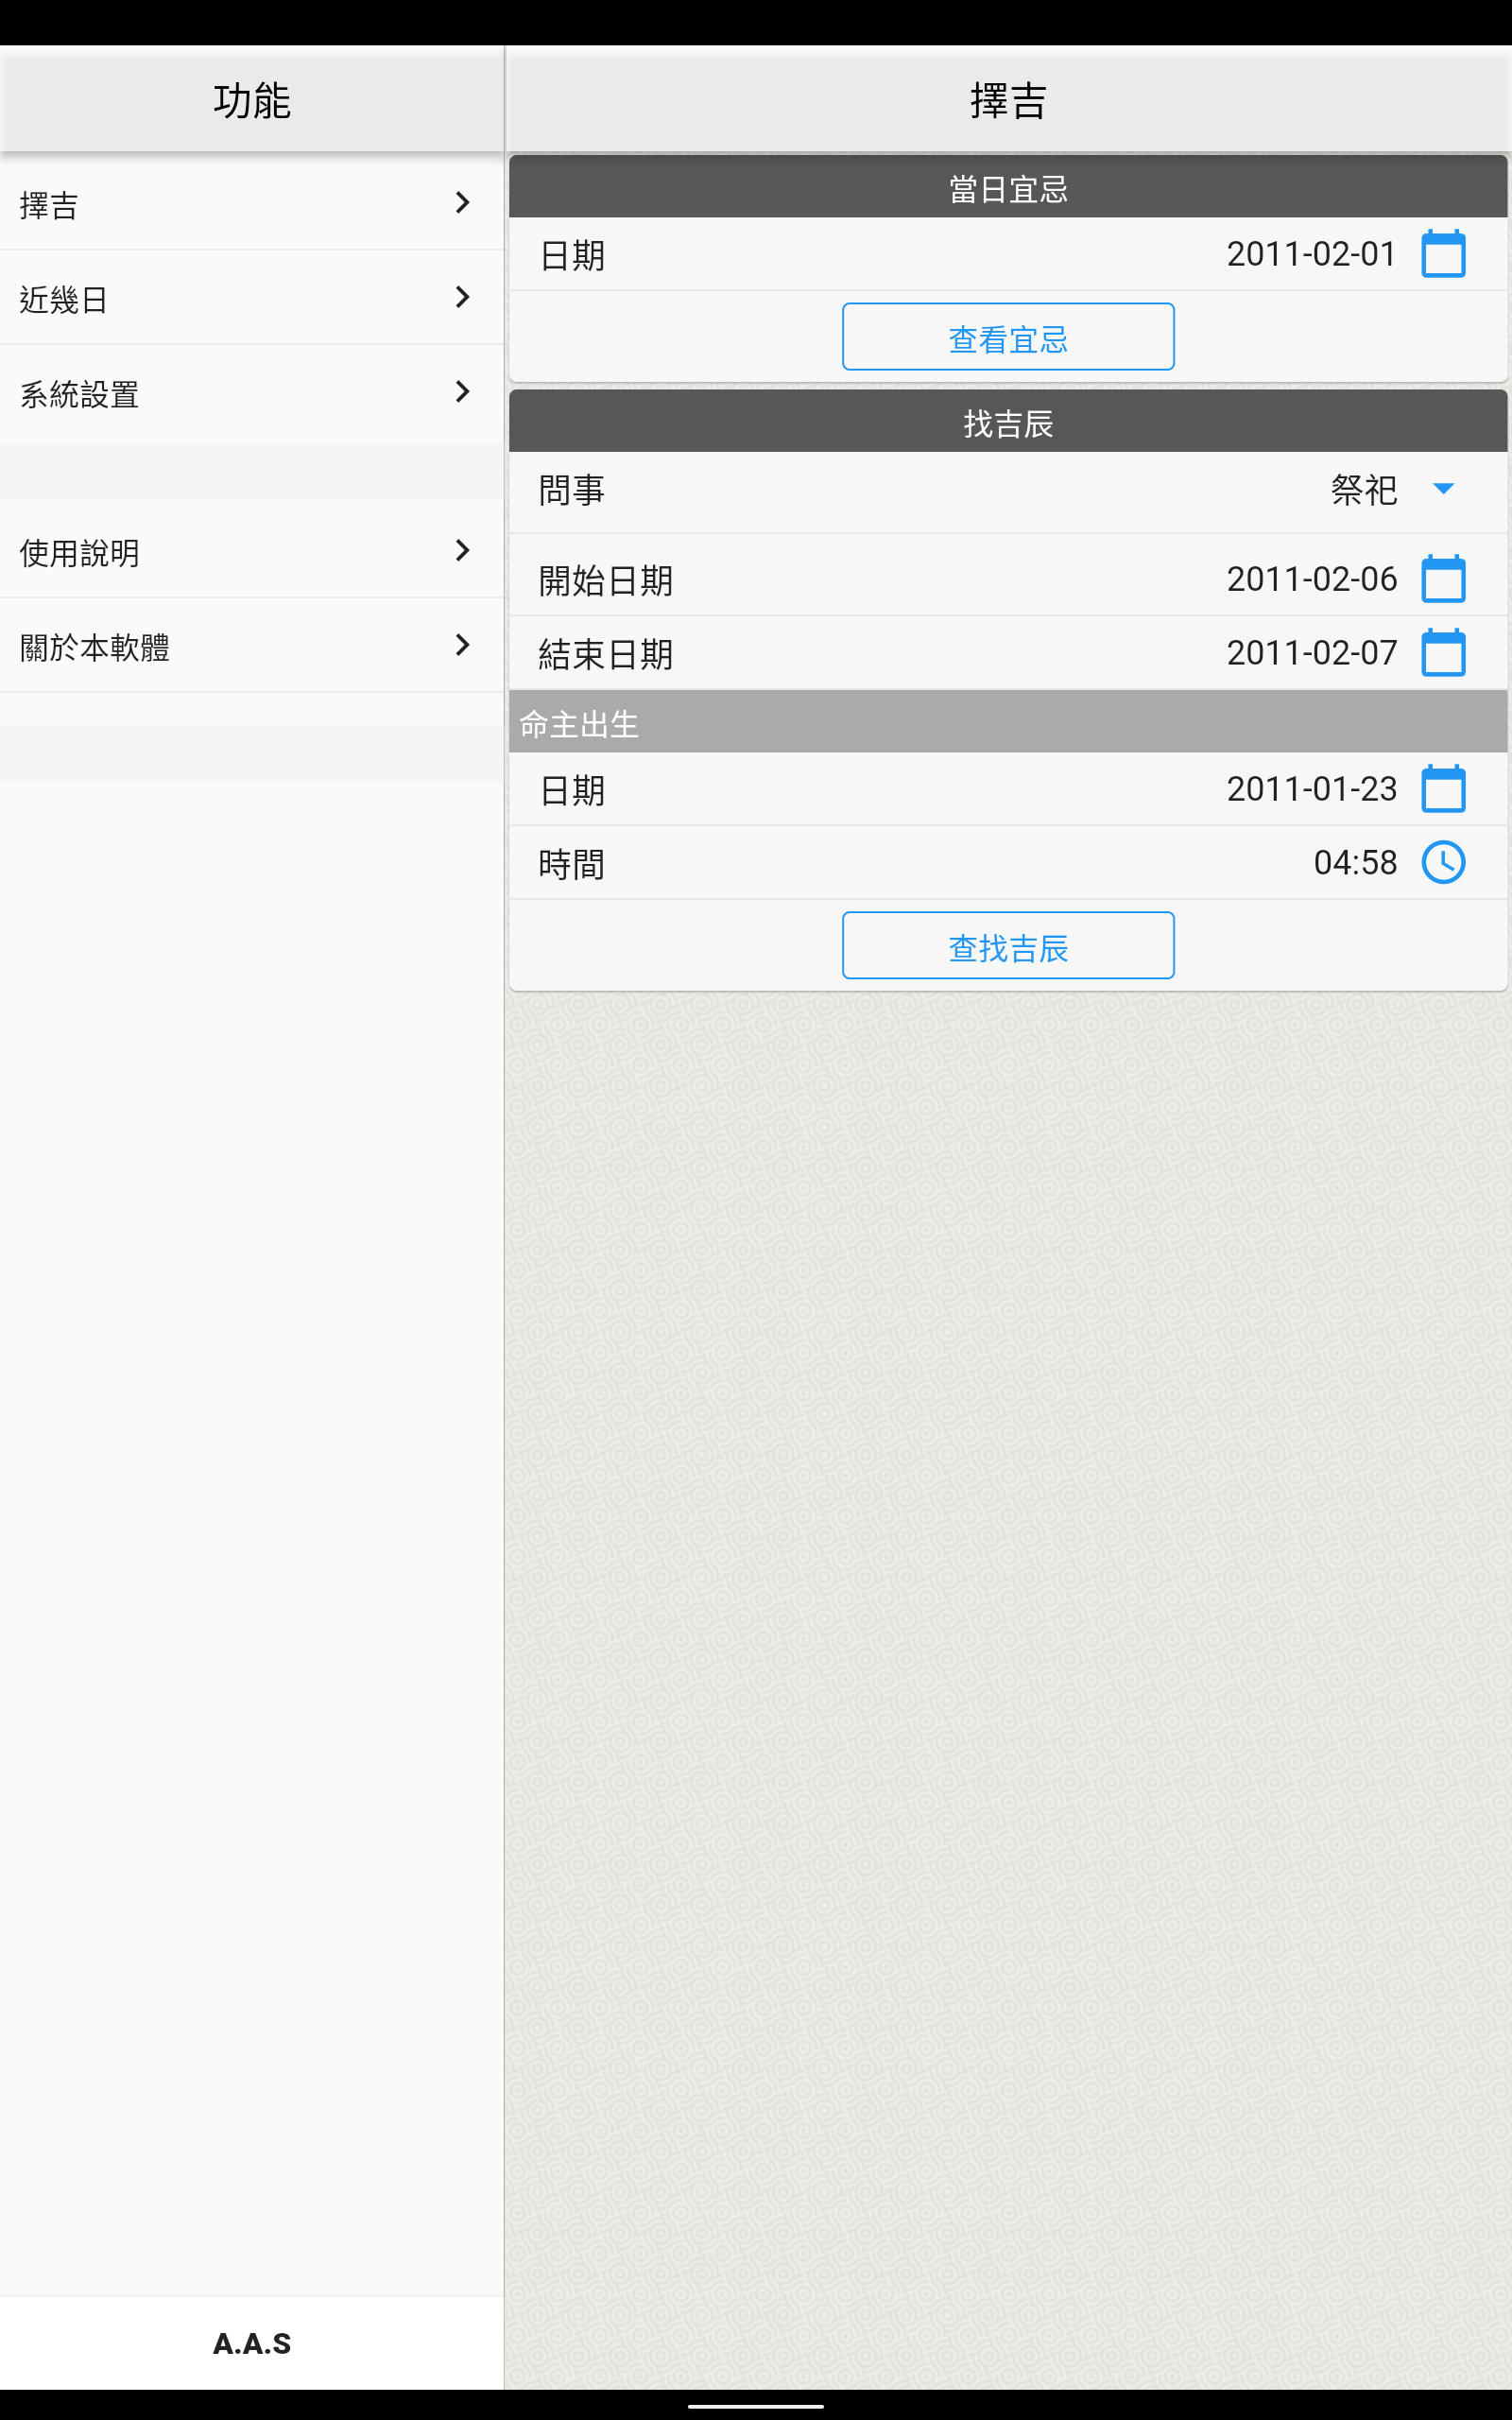
Task: Select the 04:58 time value
Action: (1355, 862)
